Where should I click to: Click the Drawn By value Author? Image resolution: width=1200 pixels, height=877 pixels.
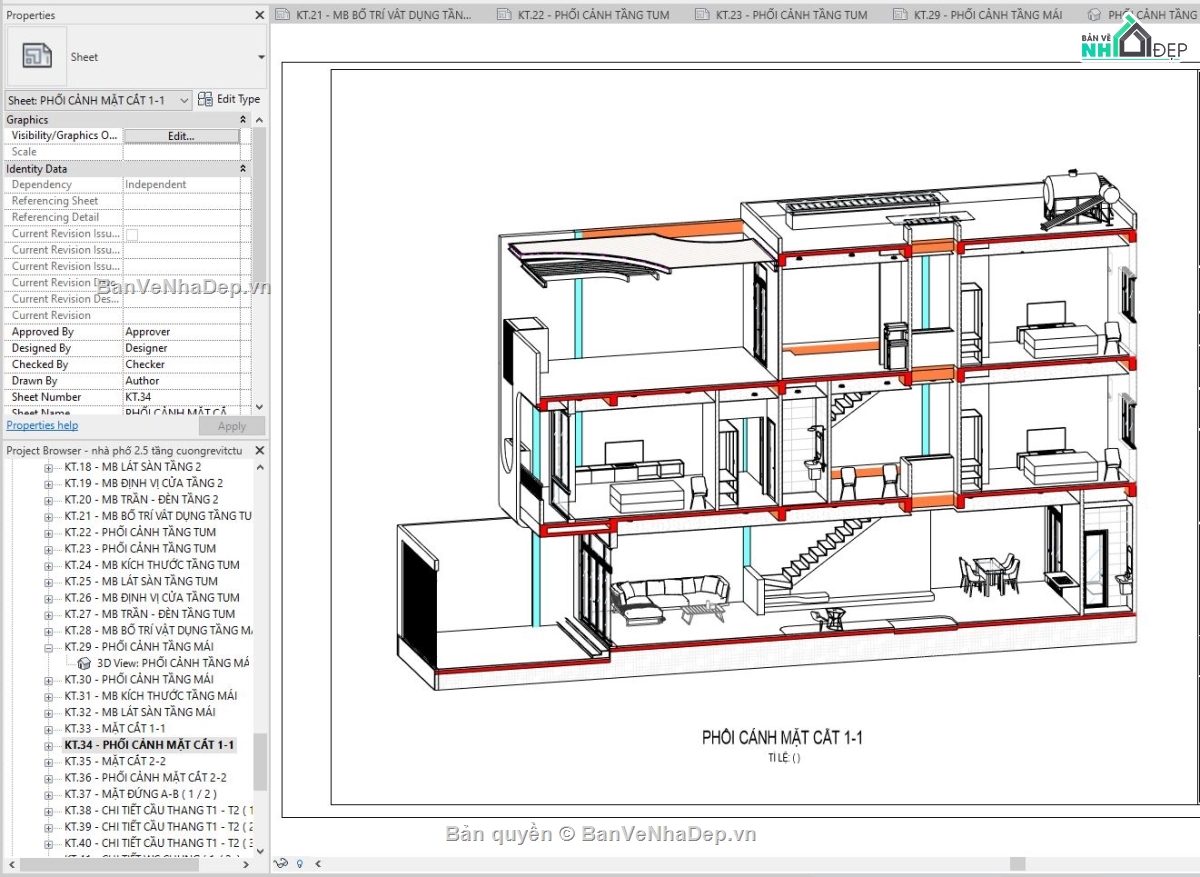pyautogui.click(x=142, y=381)
